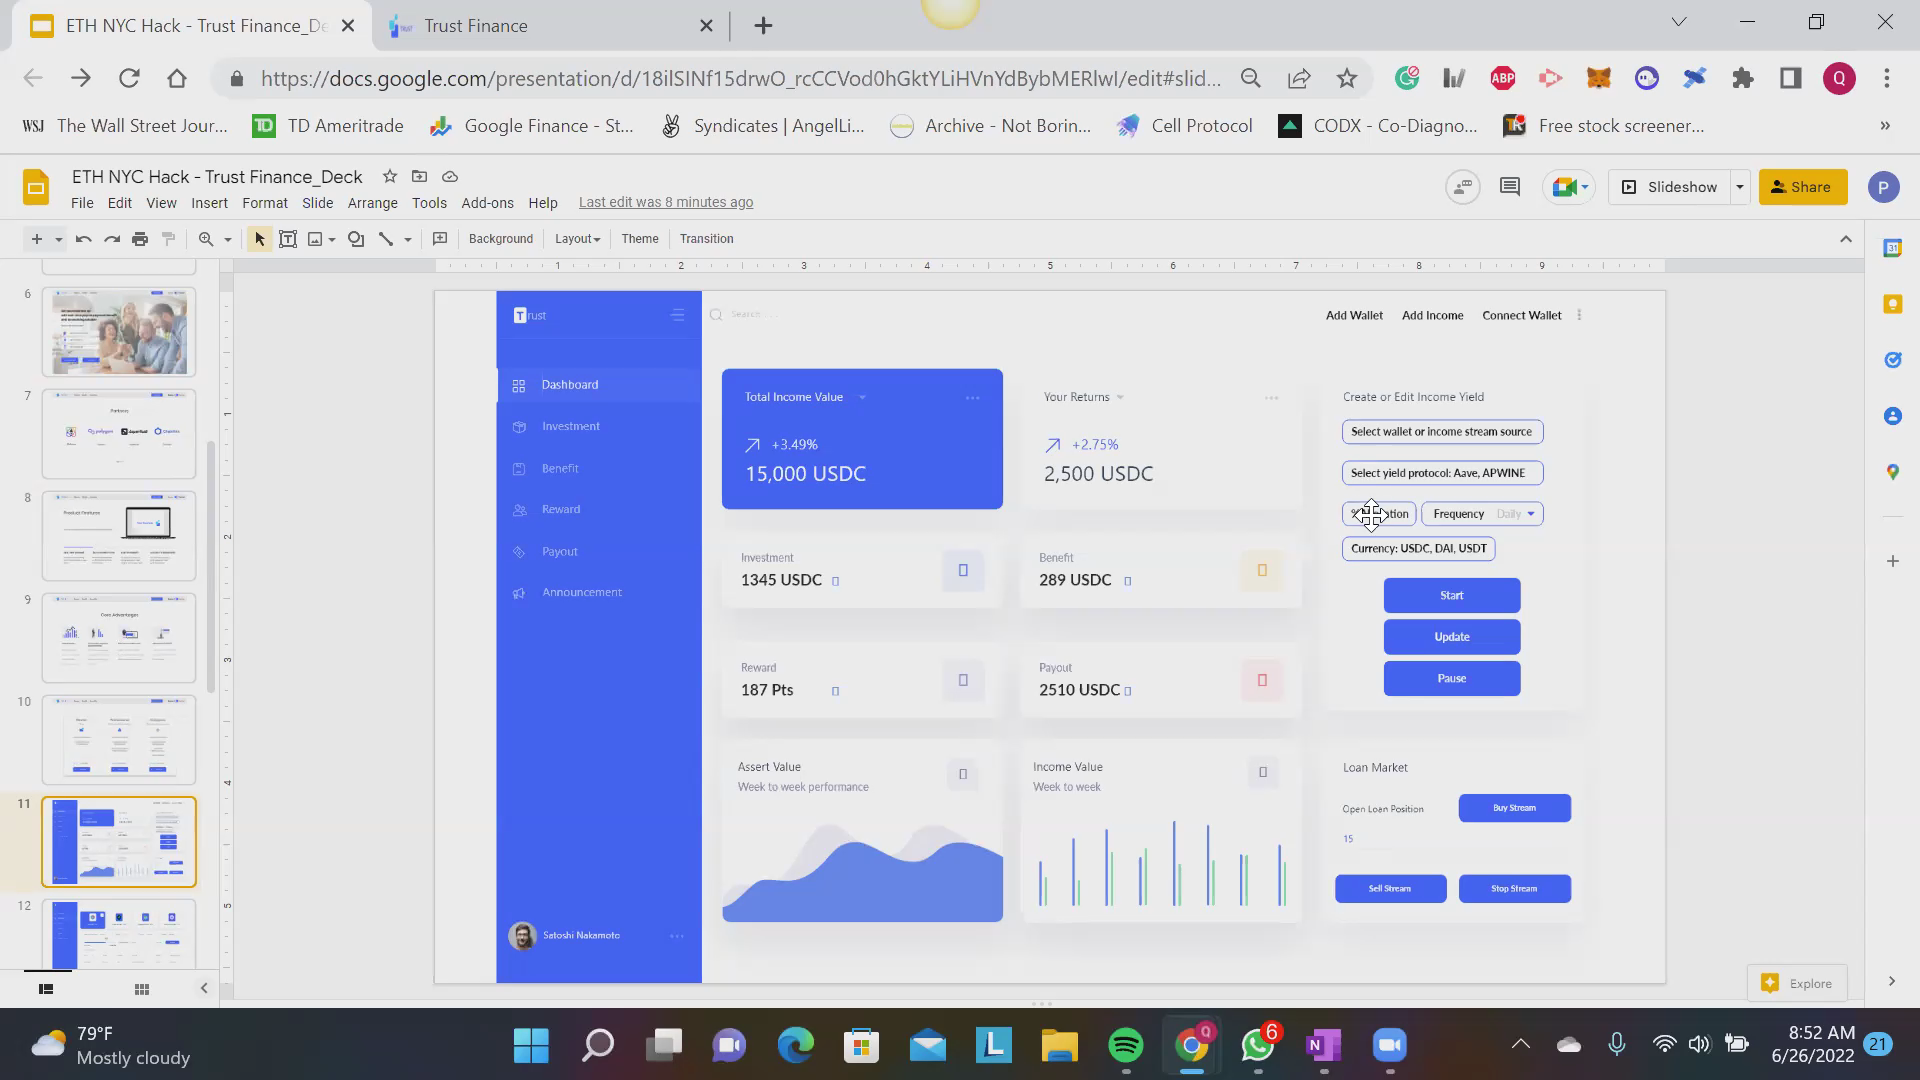This screenshot has height=1080, width=1920.
Task: Click the yellow Share button
Action: (x=1803, y=187)
